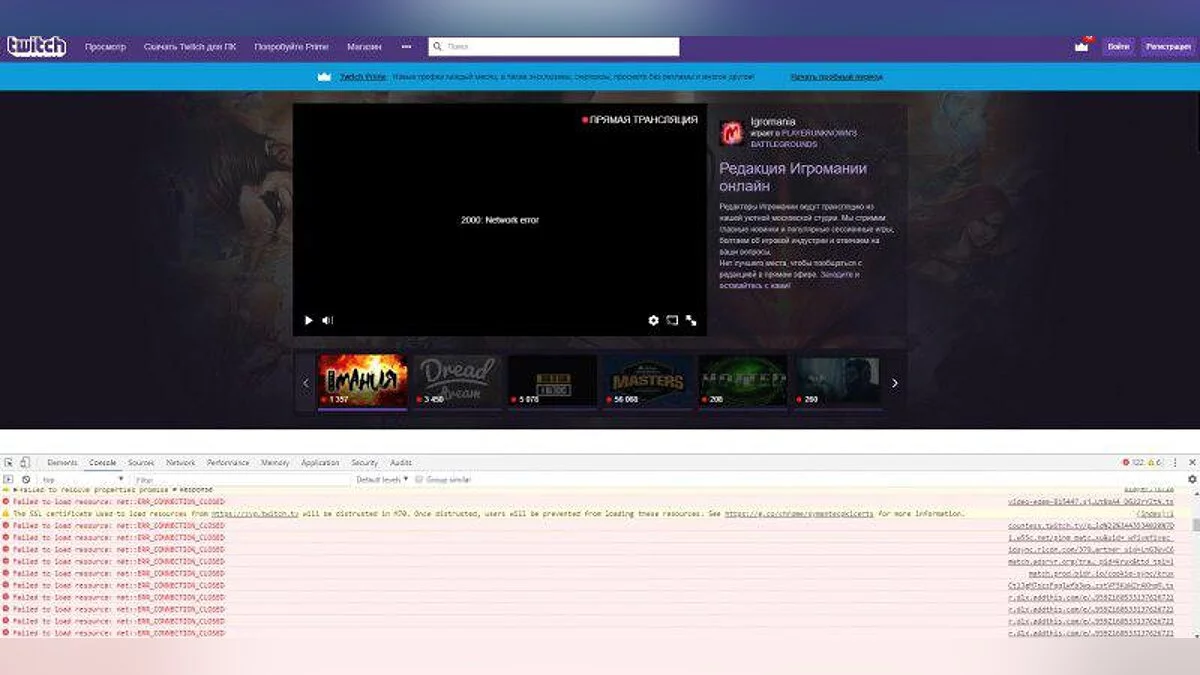
Task: Switch to the Sources tab
Action: point(141,463)
